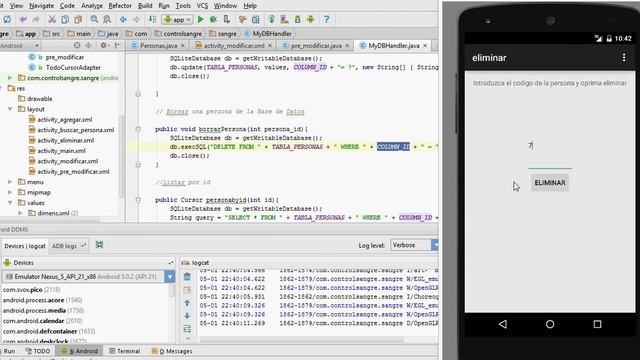Open emulator overflow menu dots
This screenshot has height=360, width=640.
coord(624,58)
